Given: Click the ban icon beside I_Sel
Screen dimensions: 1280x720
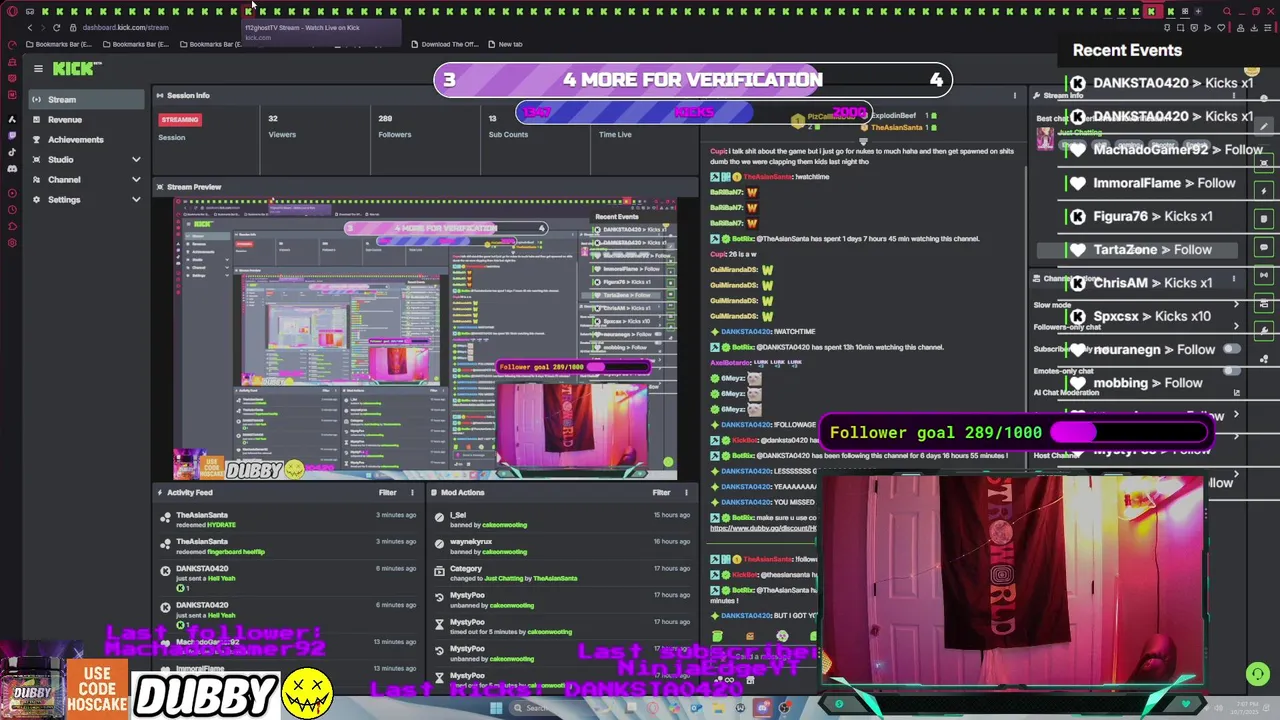Looking at the screenshot, I should pyautogui.click(x=439, y=517).
